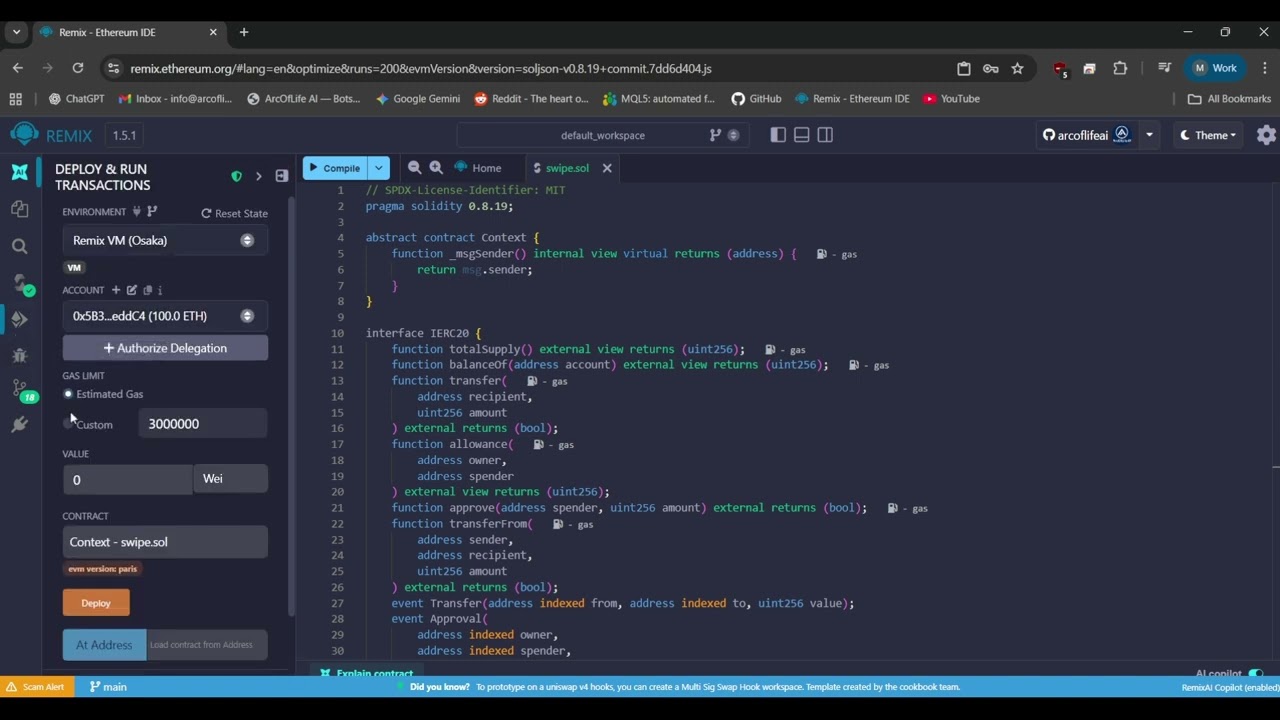
Task: Select the Estimated Gas radio option
Action: [x=68, y=394]
